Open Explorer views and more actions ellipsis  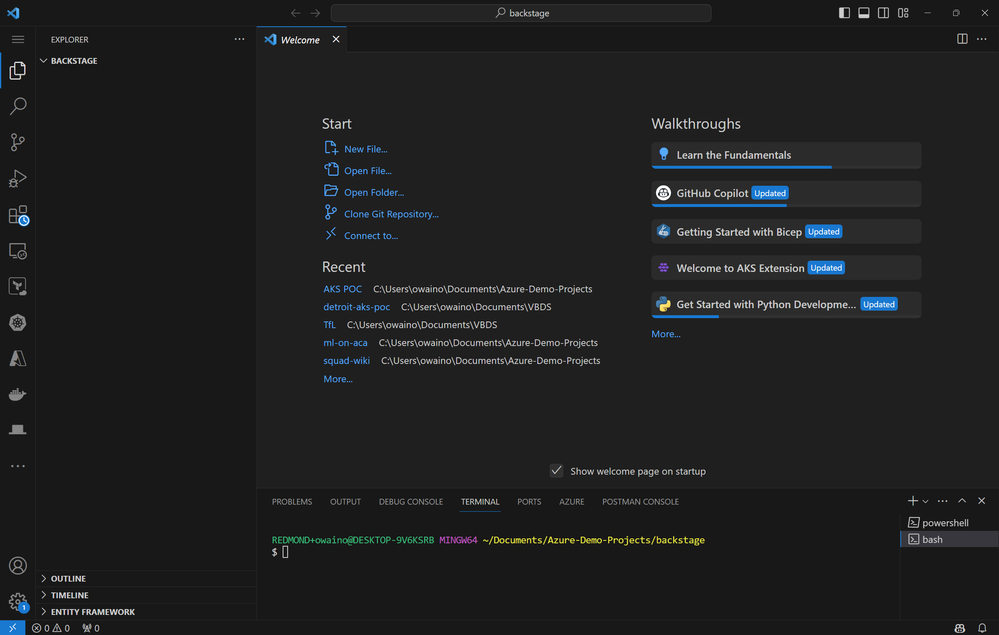click(239, 39)
